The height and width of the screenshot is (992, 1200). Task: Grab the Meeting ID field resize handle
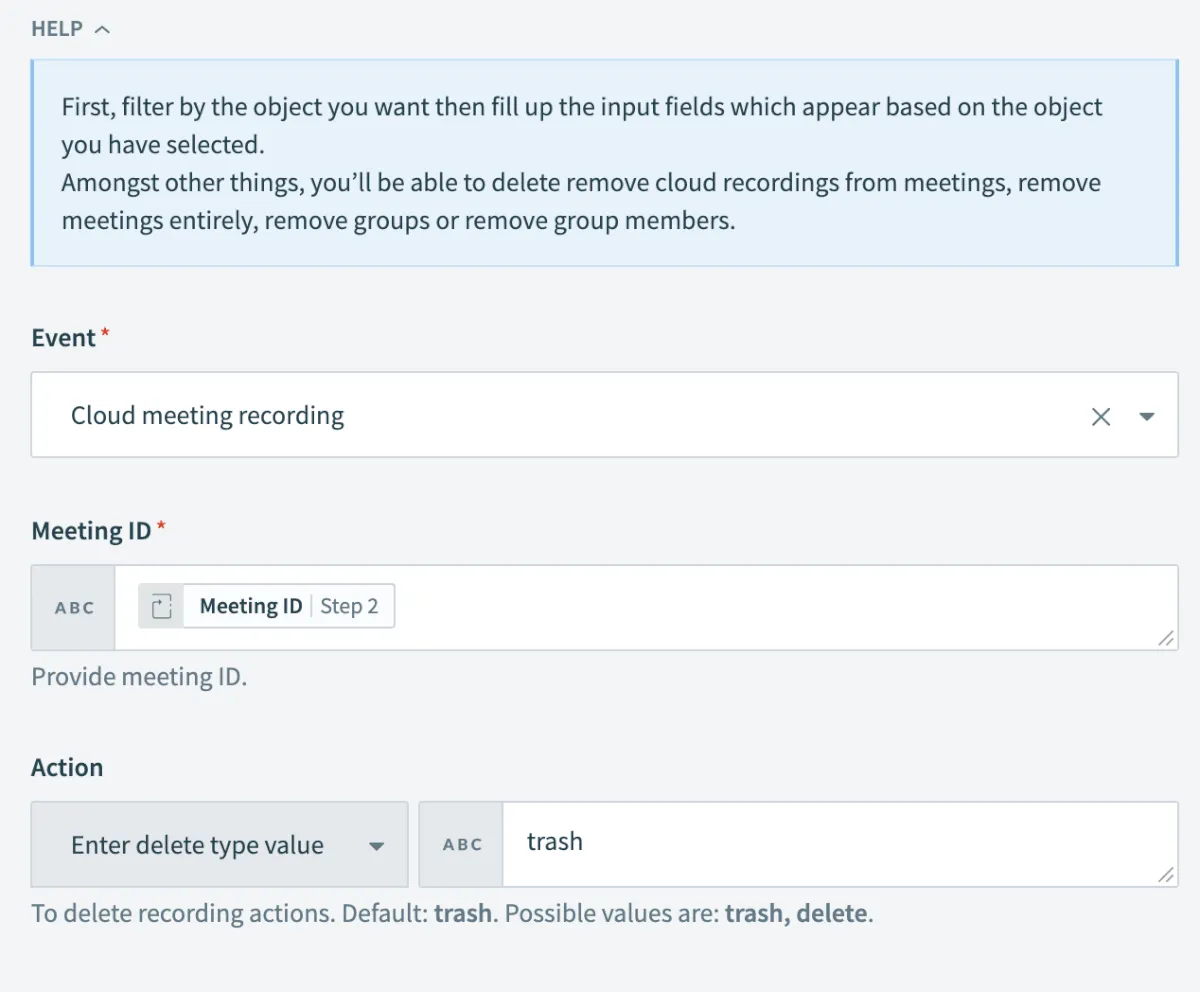(x=1166, y=638)
